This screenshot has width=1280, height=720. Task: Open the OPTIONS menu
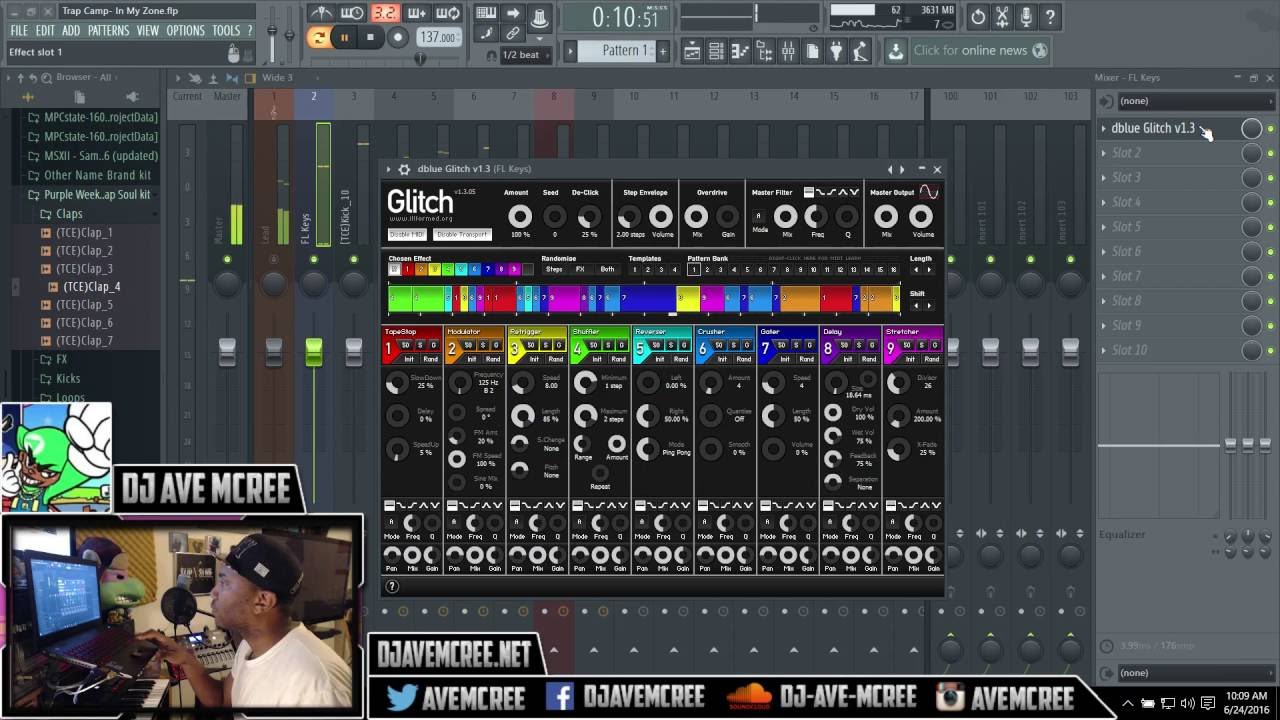(185, 31)
